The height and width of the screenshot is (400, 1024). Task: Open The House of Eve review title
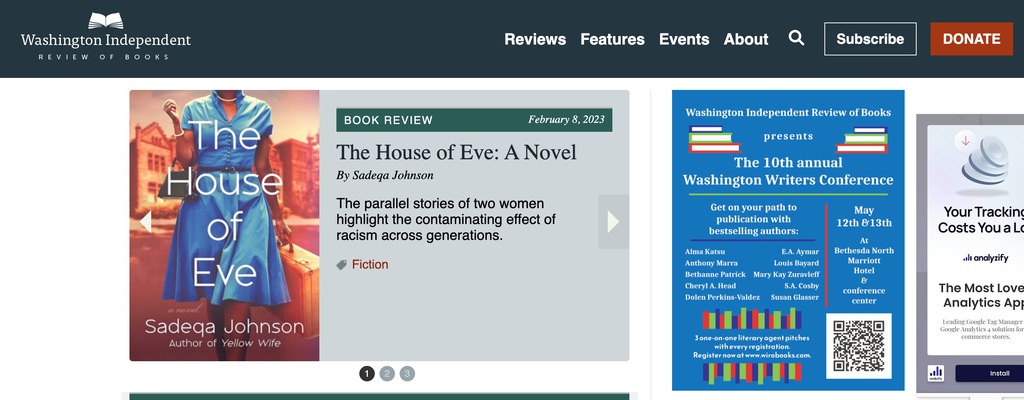click(456, 152)
